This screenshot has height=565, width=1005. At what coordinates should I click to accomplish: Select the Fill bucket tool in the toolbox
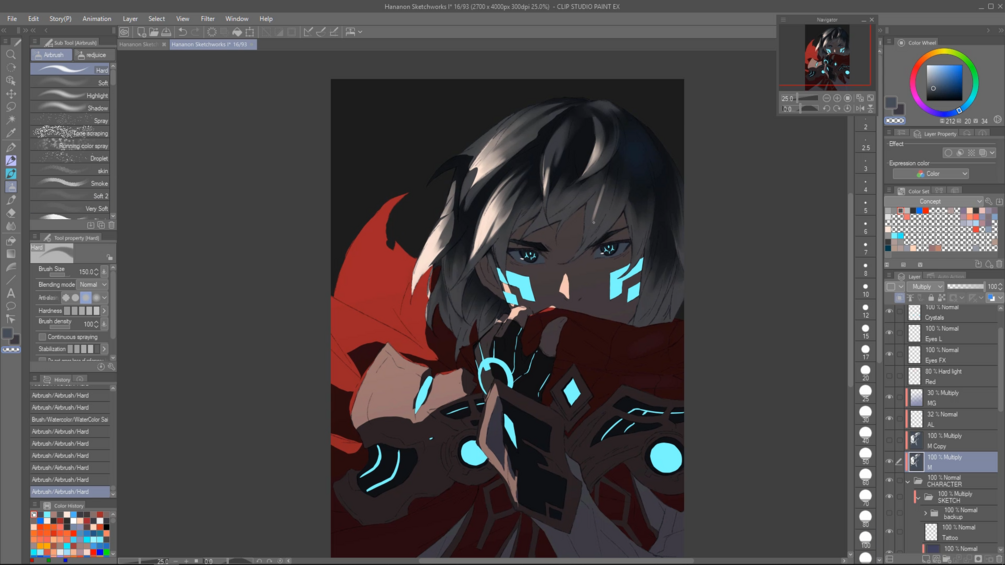[11, 241]
